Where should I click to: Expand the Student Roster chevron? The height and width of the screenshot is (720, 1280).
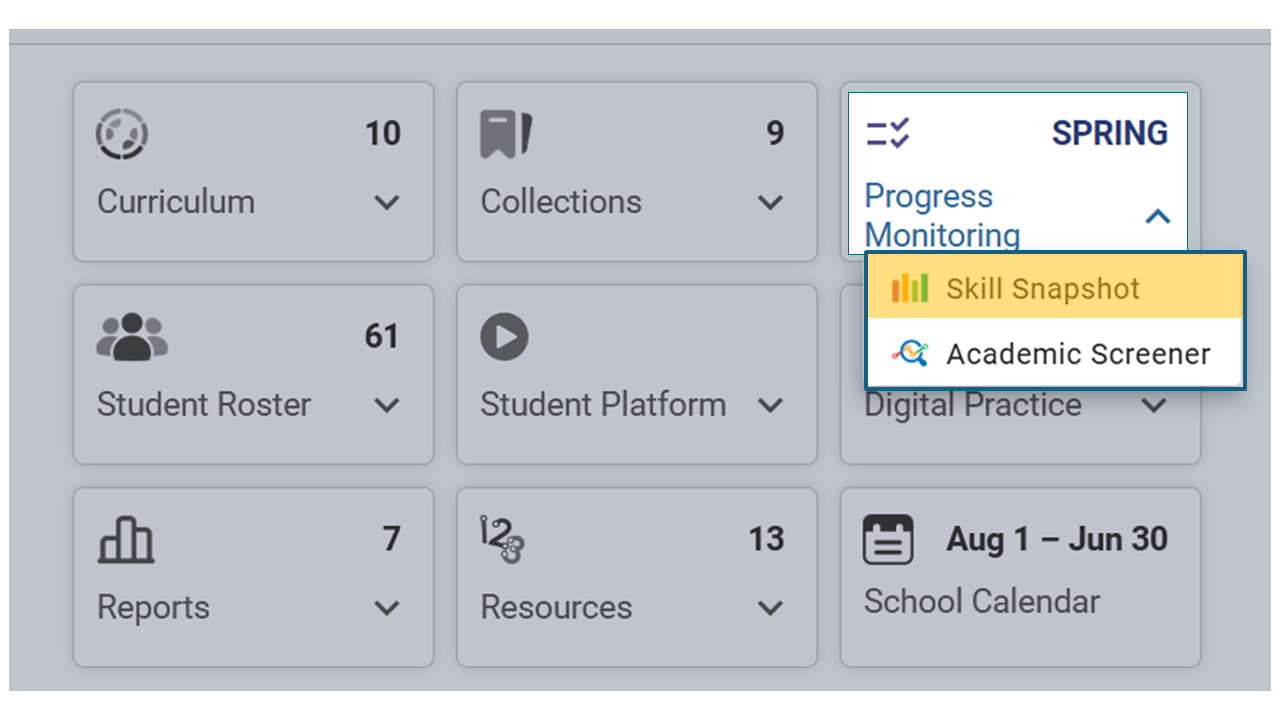(x=387, y=405)
